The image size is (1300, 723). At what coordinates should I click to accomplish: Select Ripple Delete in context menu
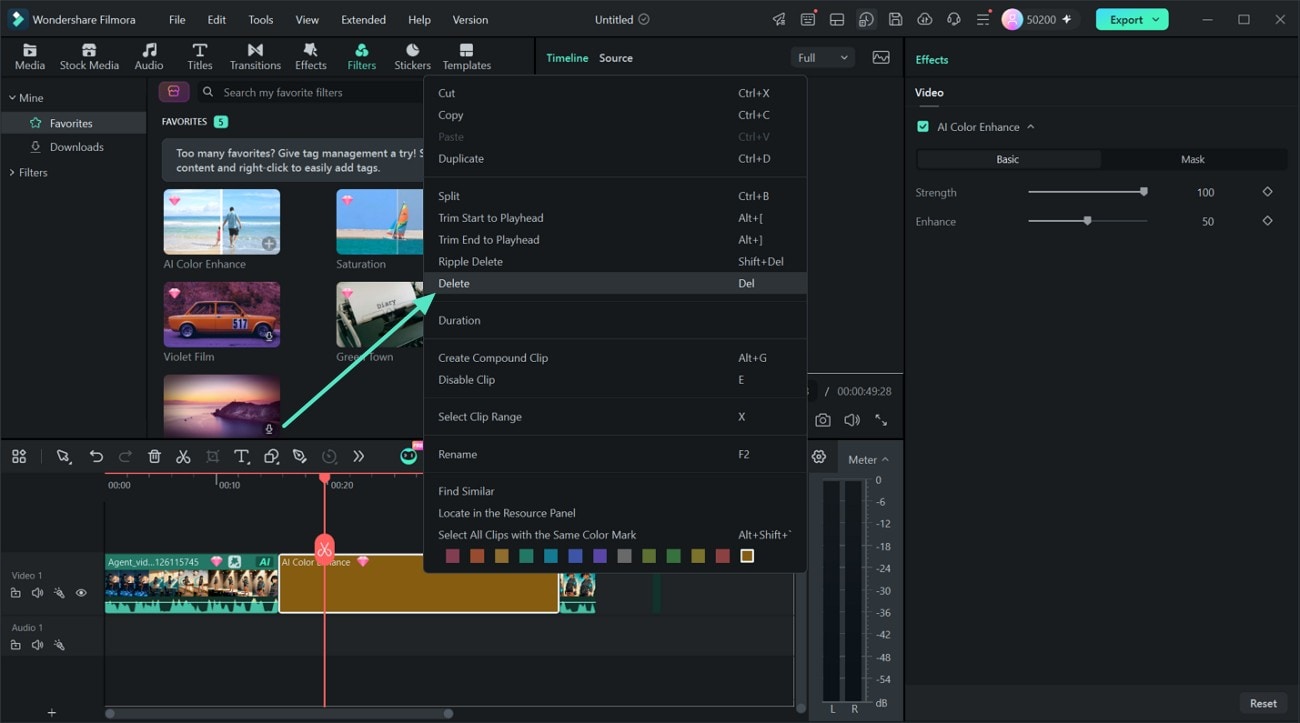pos(615,261)
